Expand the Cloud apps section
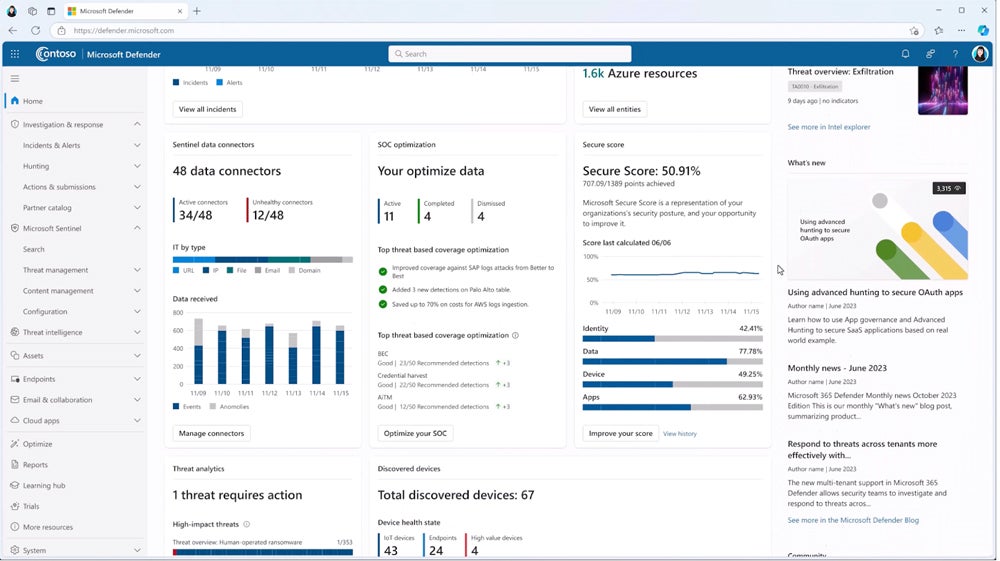 coord(137,421)
